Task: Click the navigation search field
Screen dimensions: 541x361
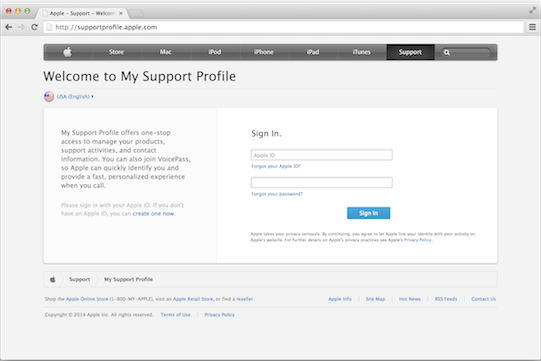Action: click(x=466, y=52)
